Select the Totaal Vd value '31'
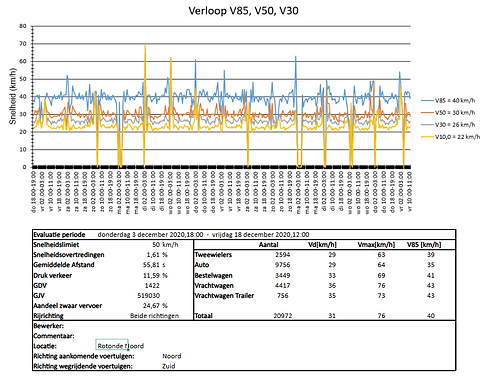Image resolution: width=490 pixels, height=379 pixels. tap(332, 316)
